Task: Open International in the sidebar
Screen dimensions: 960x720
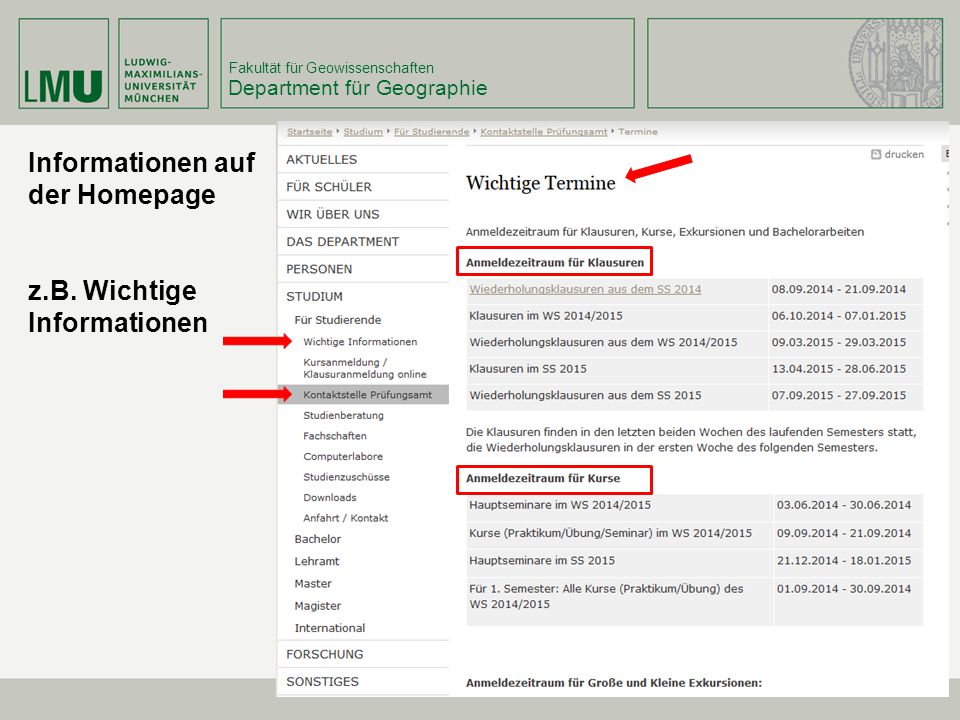Action: 329,628
